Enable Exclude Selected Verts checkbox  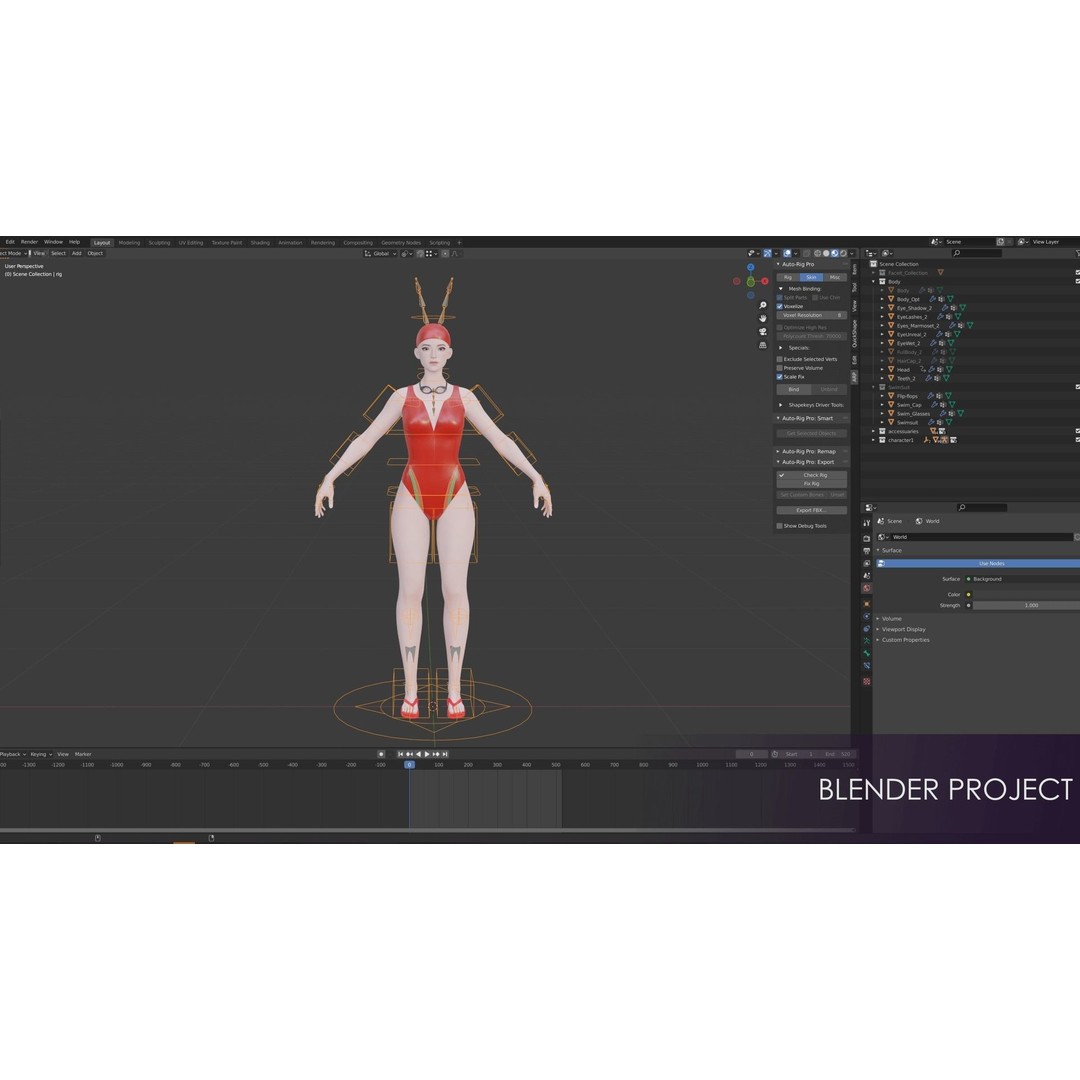[780, 359]
